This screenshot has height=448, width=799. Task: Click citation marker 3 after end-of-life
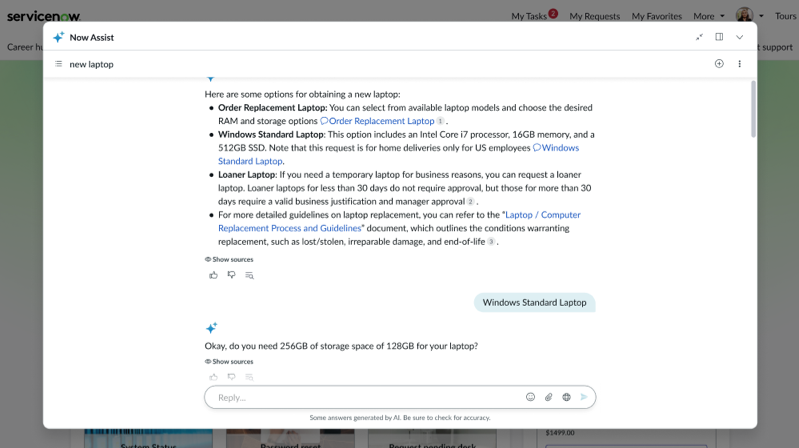[x=491, y=242]
